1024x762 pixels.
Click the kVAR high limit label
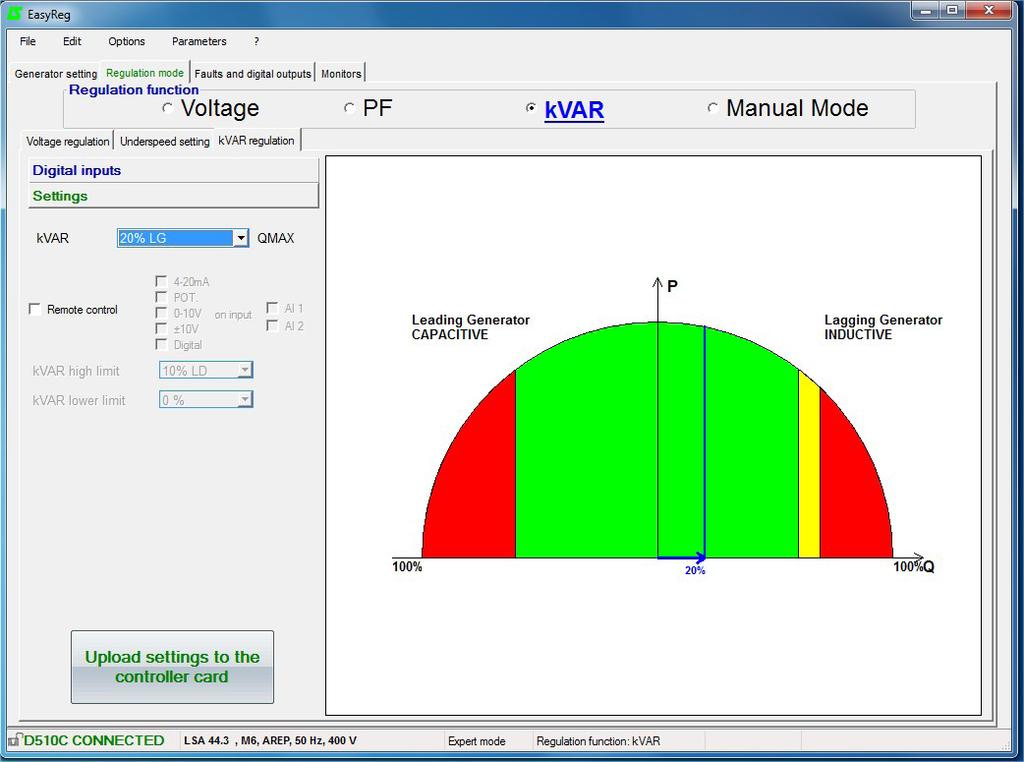(x=76, y=371)
